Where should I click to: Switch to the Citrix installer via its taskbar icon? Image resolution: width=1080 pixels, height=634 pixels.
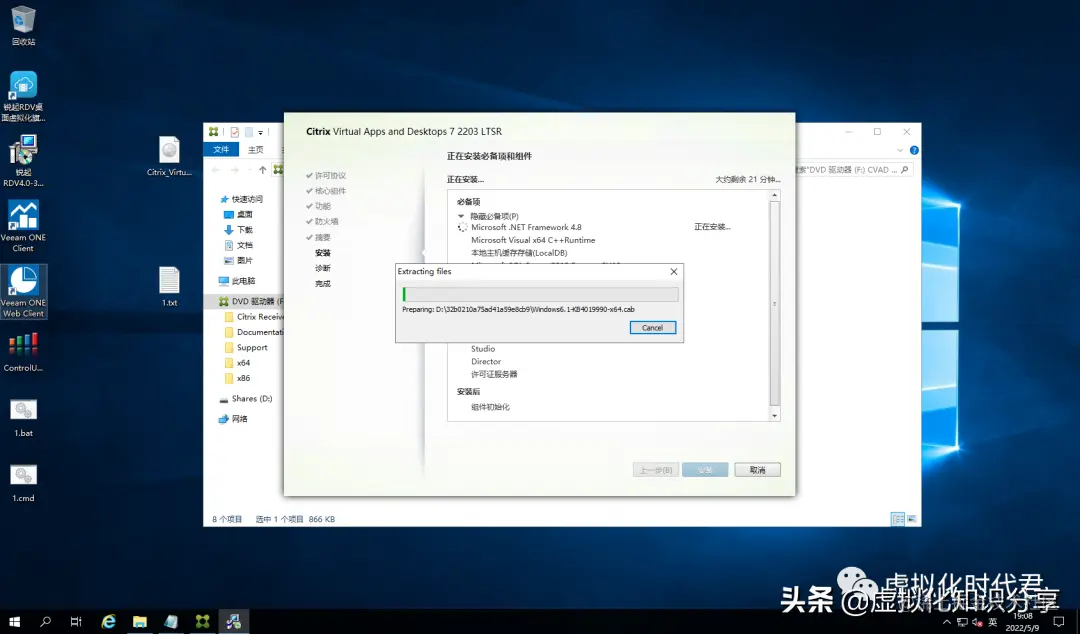click(x=234, y=620)
